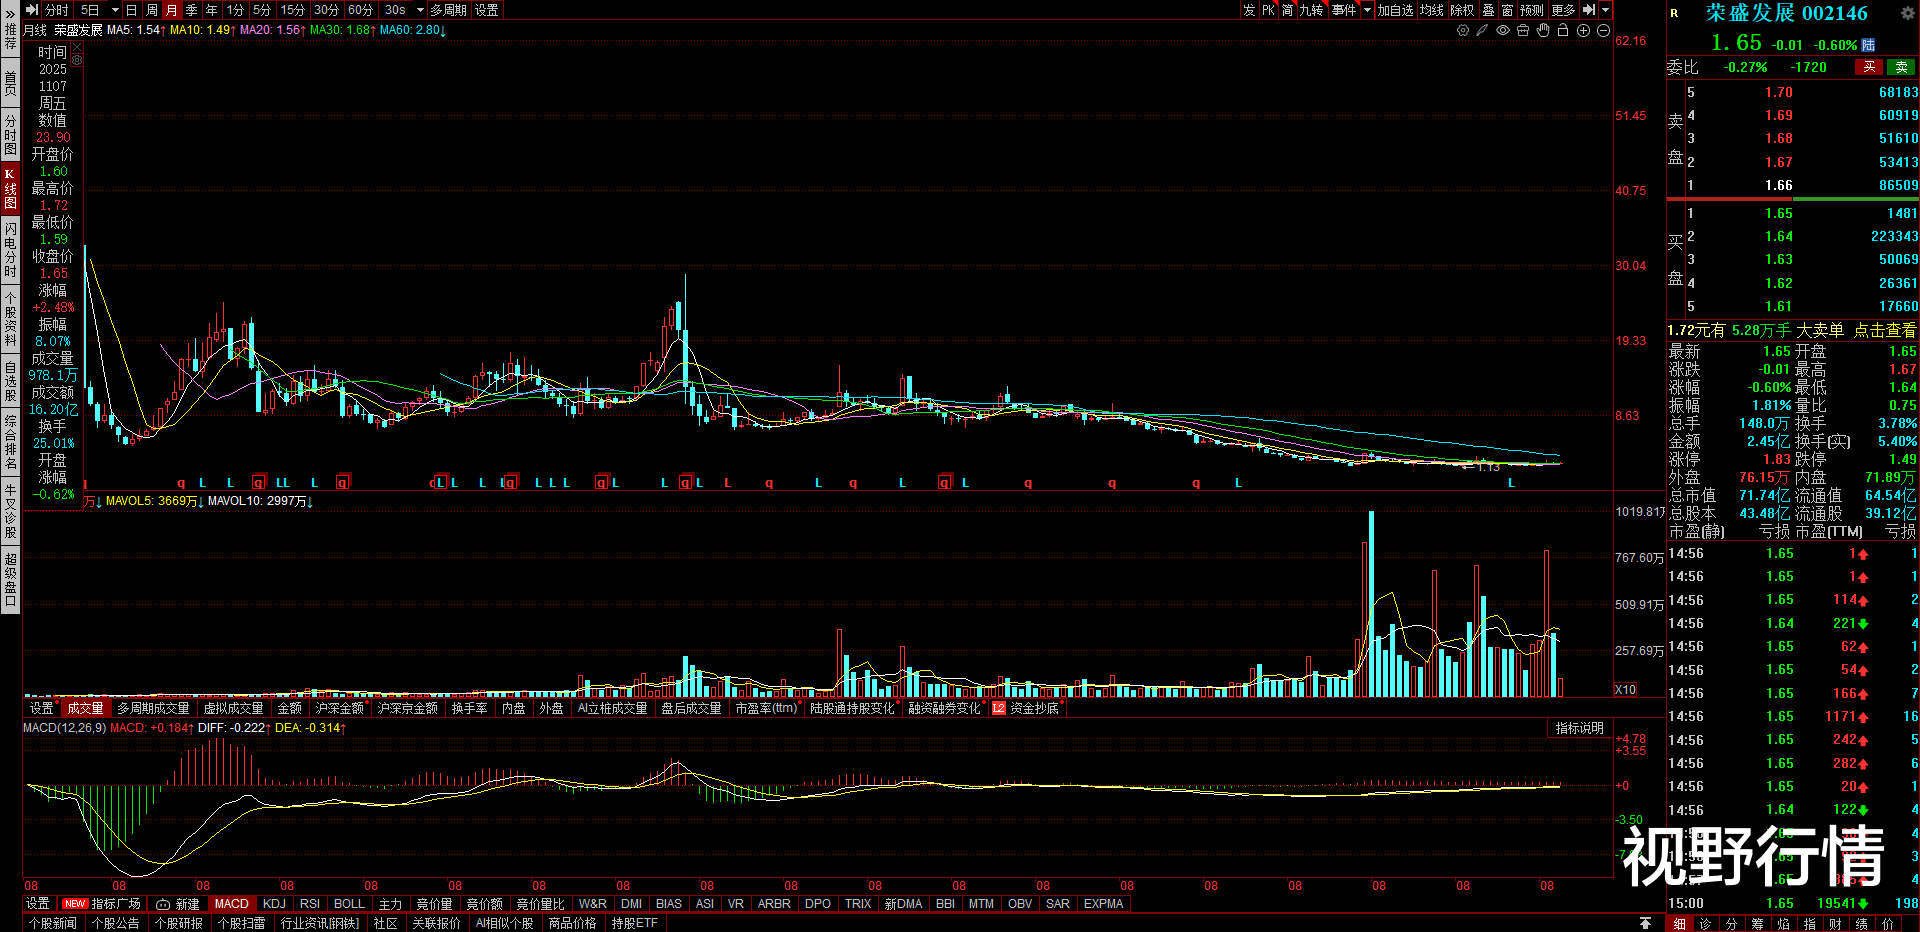This screenshot has height=932, width=1920.
Task: Open chart settings gear icon
Action: coord(1463,31)
